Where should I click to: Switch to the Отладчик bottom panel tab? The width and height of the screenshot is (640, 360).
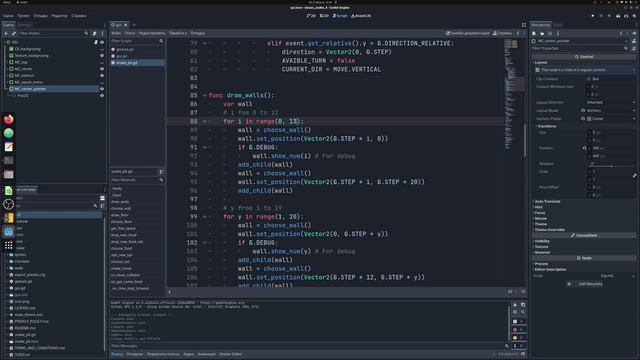click(135, 354)
